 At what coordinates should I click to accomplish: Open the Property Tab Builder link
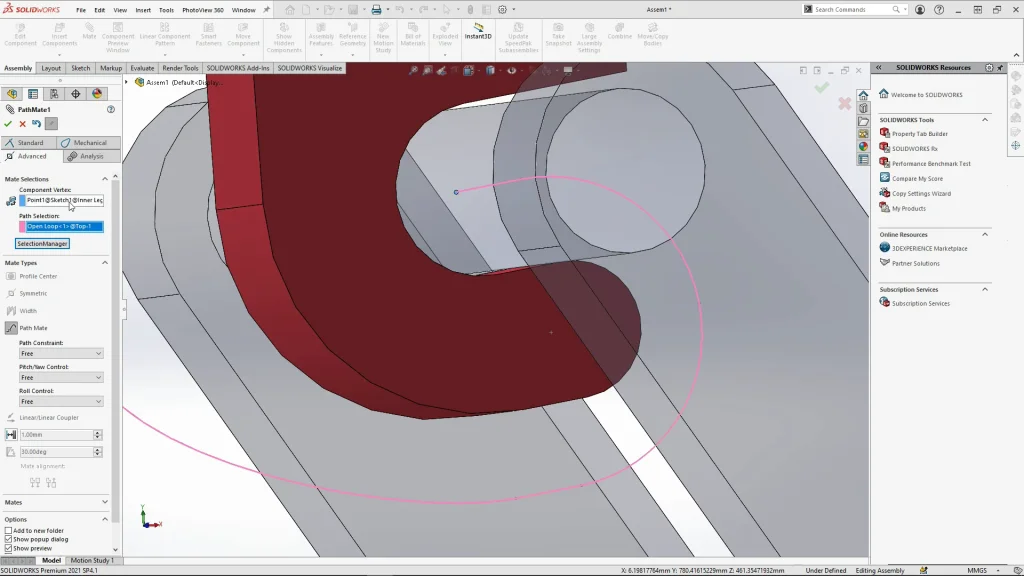point(919,134)
